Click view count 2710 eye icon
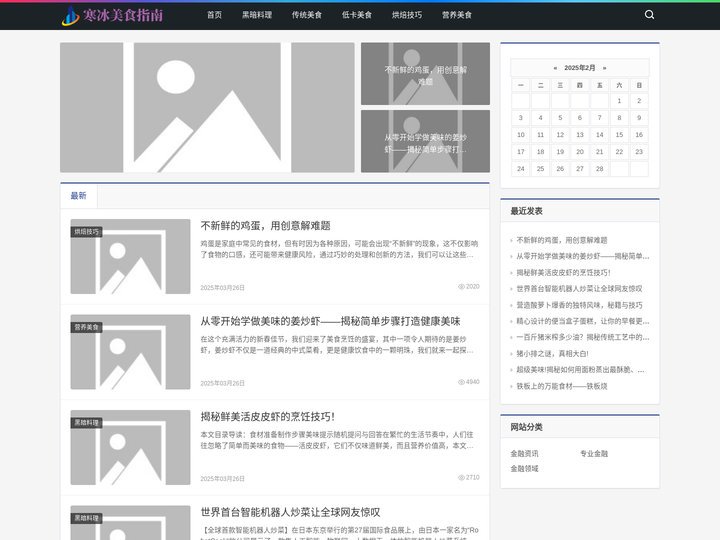720x540 pixels. click(461, 478)
